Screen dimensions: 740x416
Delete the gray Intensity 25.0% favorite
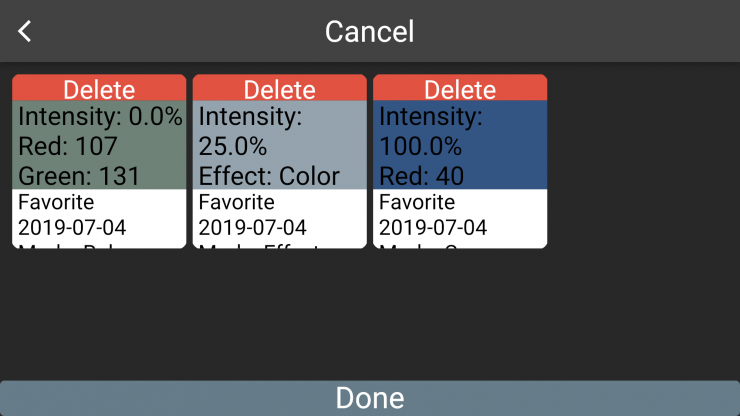click(280, 88)
